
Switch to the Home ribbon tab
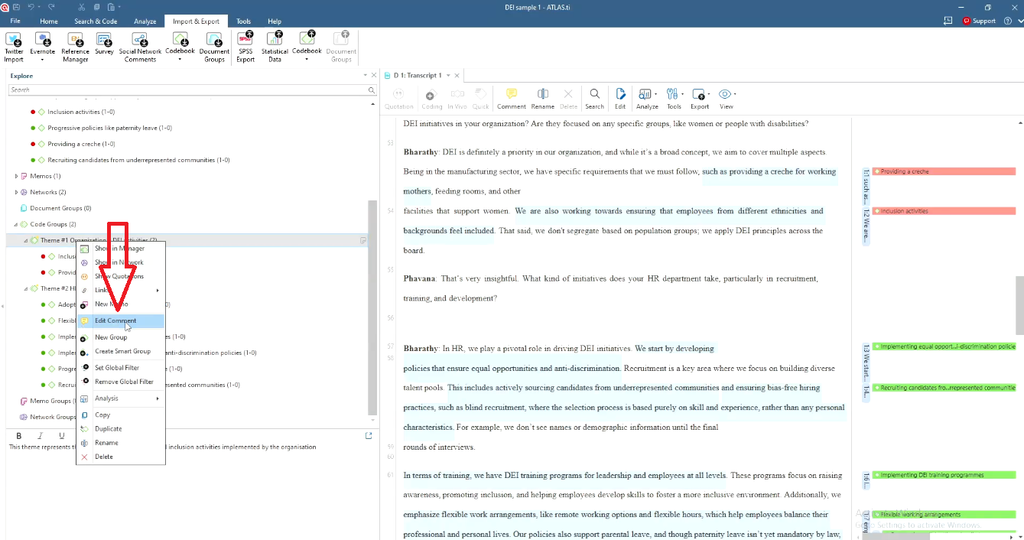click(x=48, y=21)
